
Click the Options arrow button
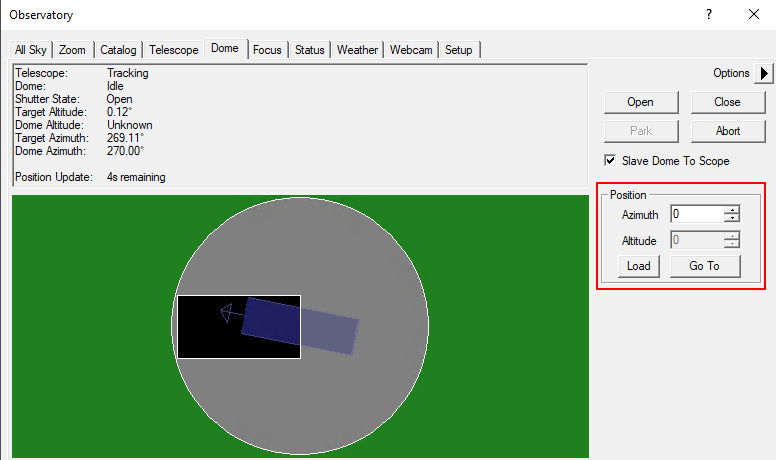pos(763,73)
